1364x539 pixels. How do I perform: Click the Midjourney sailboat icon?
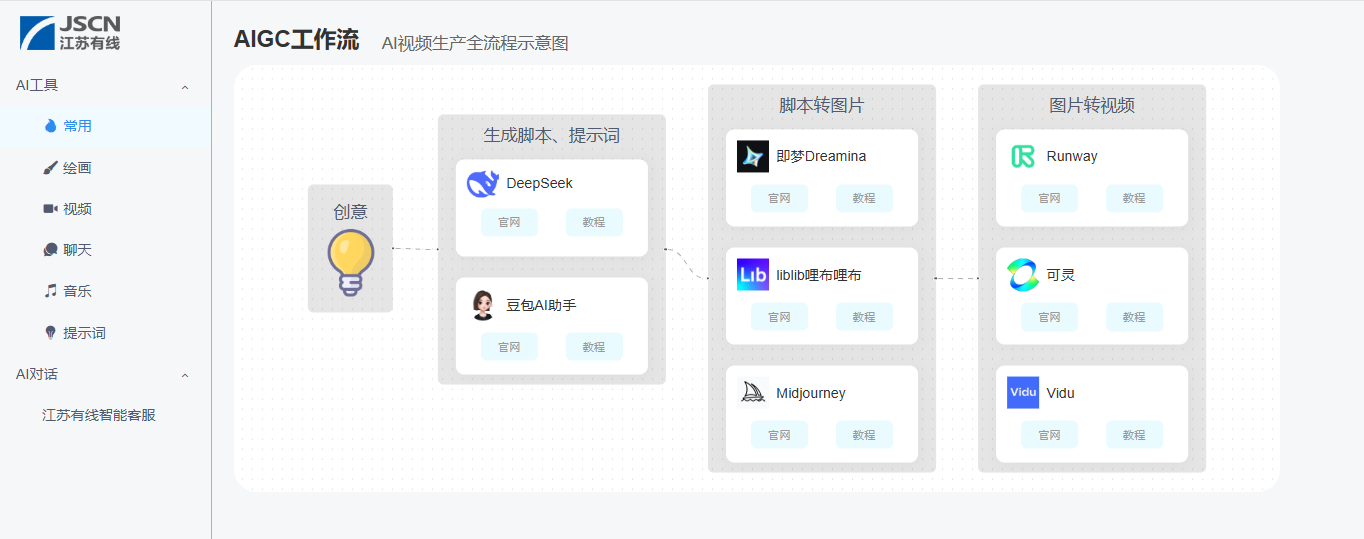(x=753, y=393)
